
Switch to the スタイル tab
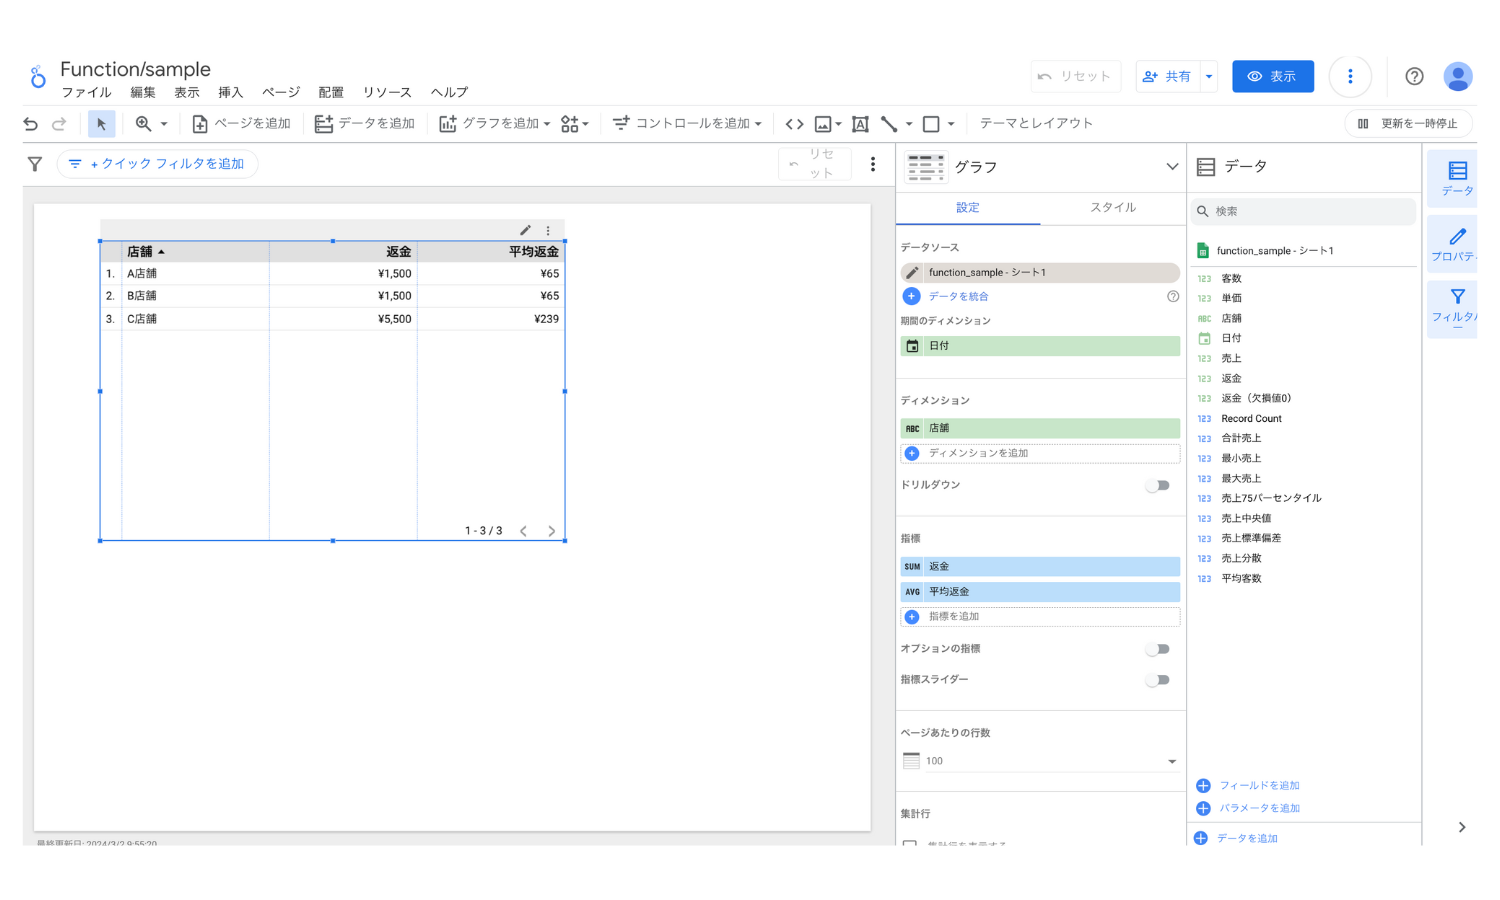click(x=1113, y=207)
